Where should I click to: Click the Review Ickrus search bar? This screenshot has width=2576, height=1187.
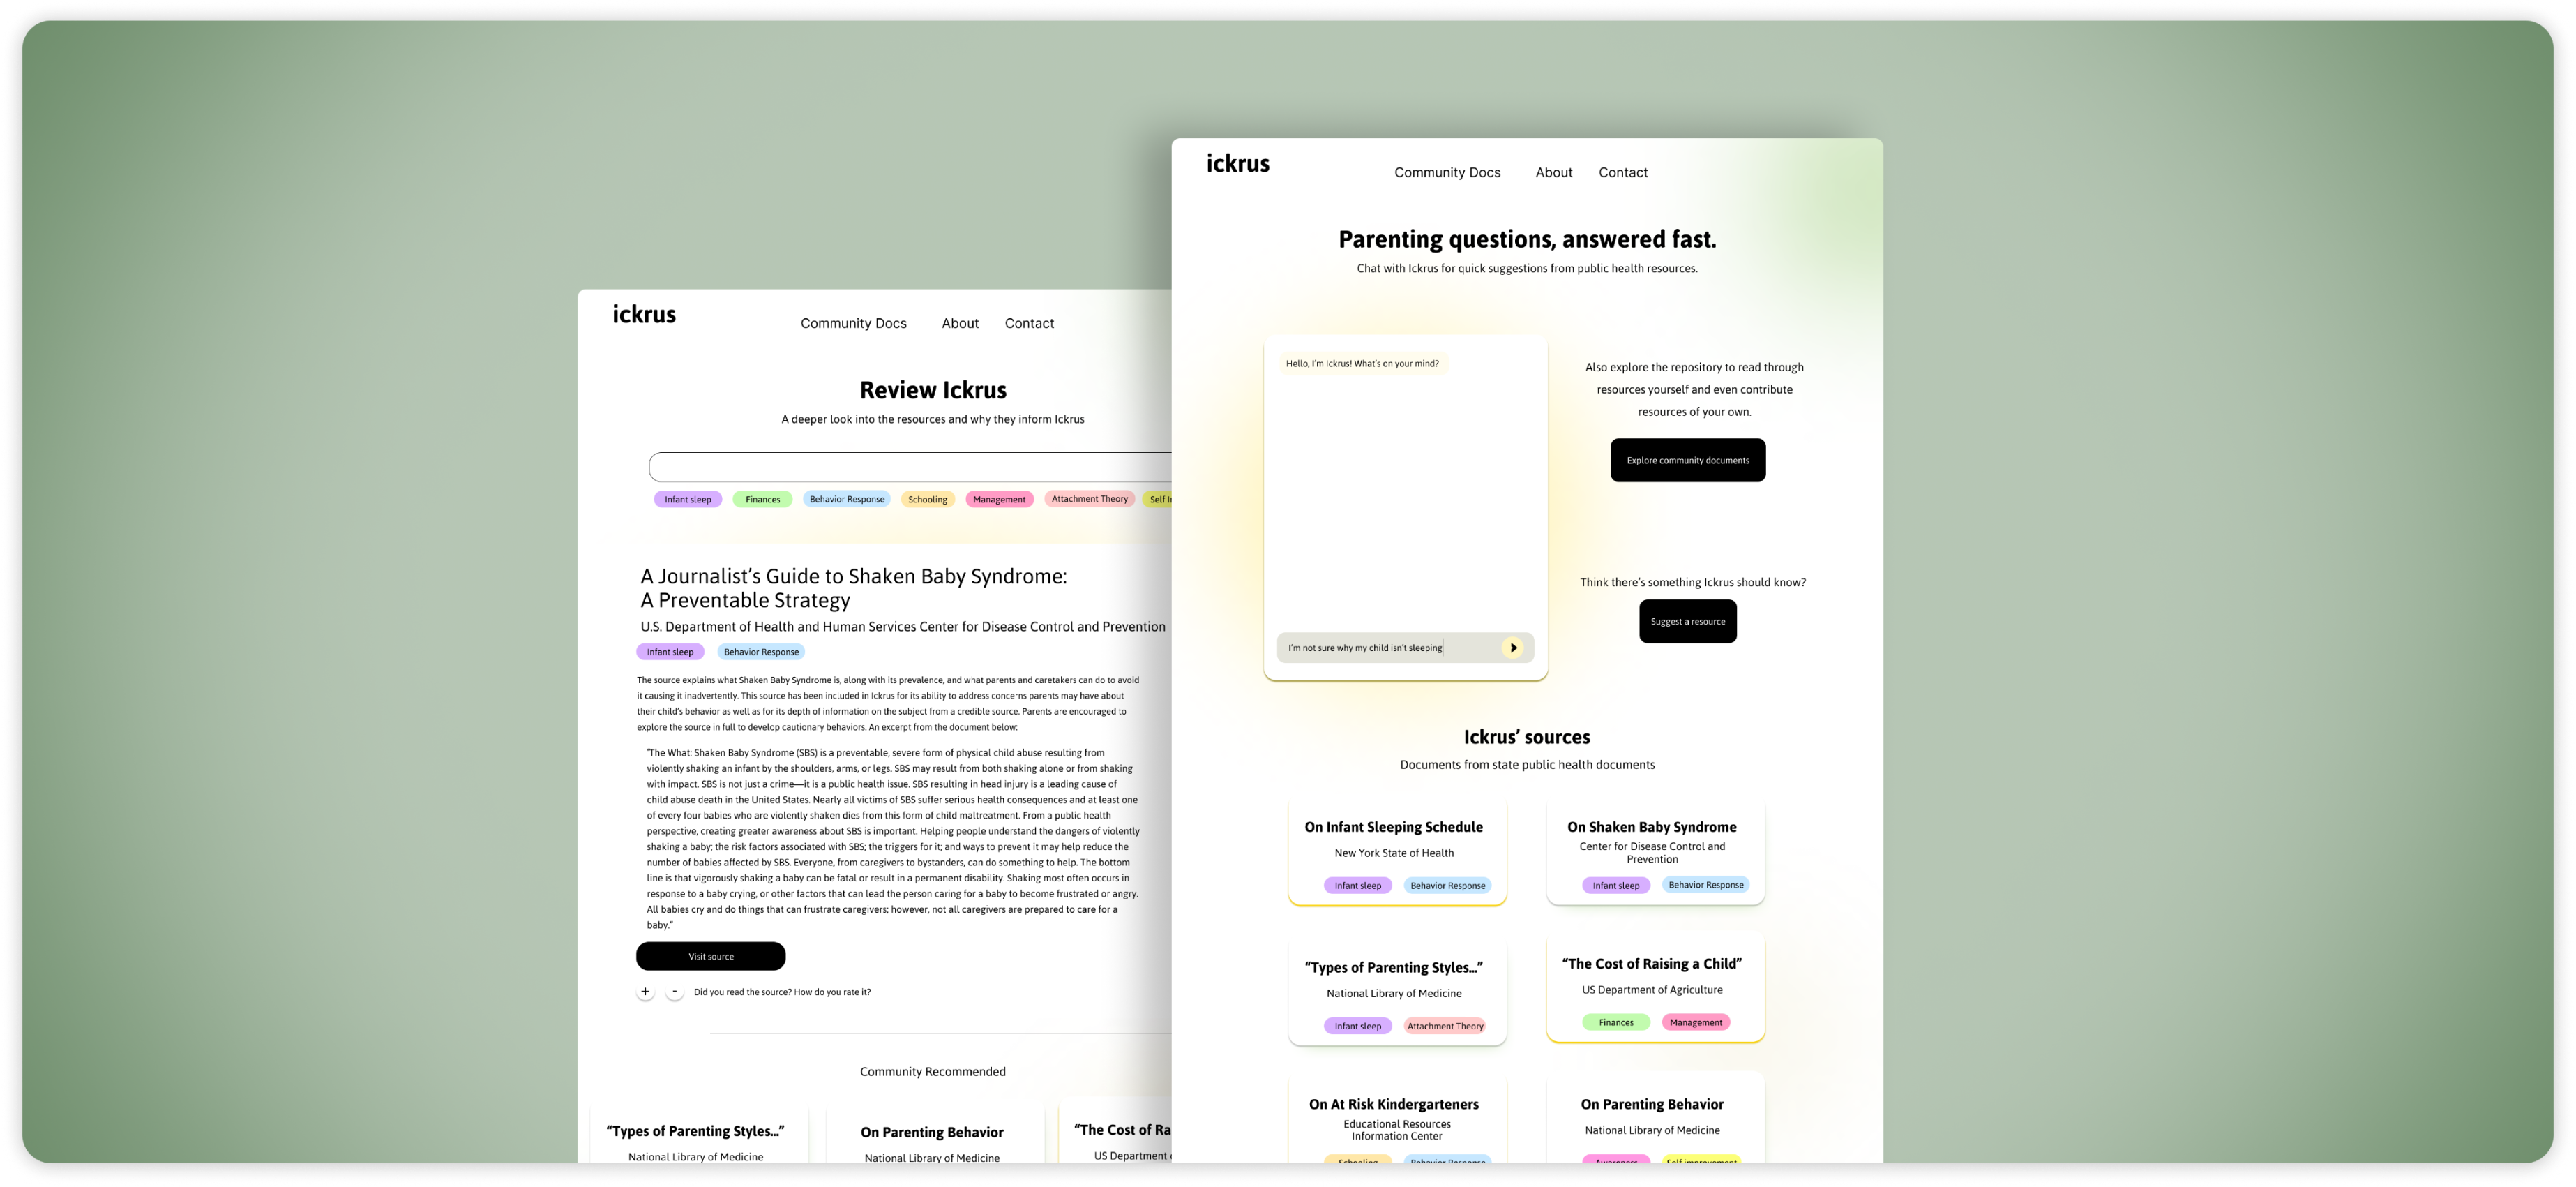click(909, 467)
